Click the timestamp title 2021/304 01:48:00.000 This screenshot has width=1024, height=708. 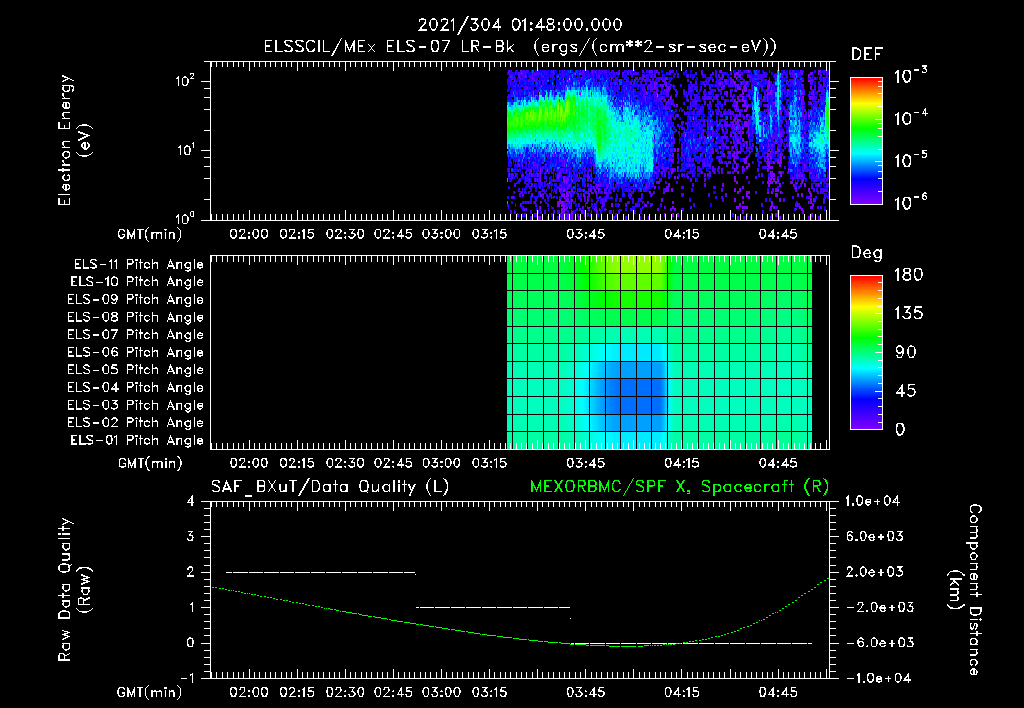520,25
